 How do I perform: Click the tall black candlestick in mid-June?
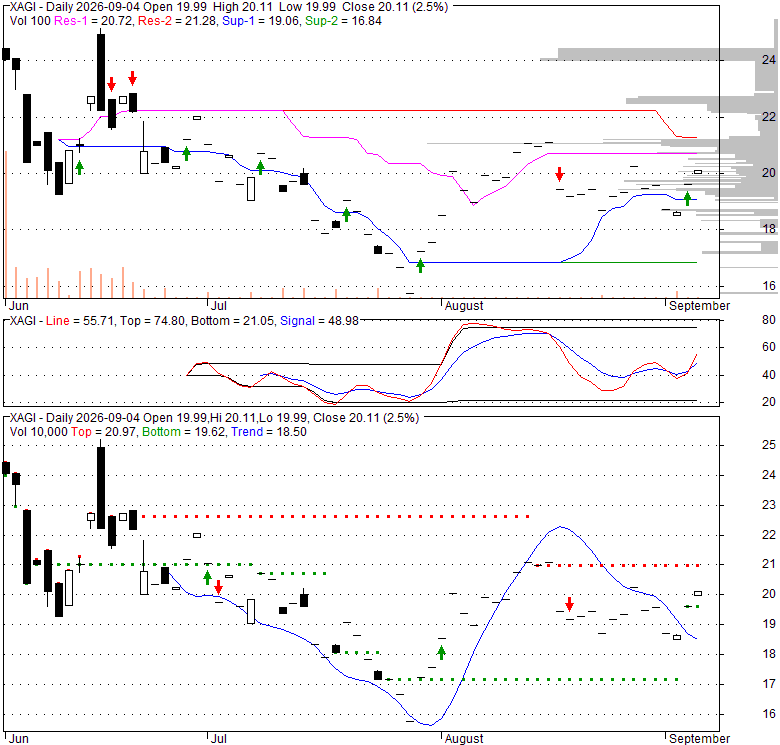pyautogui.click(x=101, y=72)
